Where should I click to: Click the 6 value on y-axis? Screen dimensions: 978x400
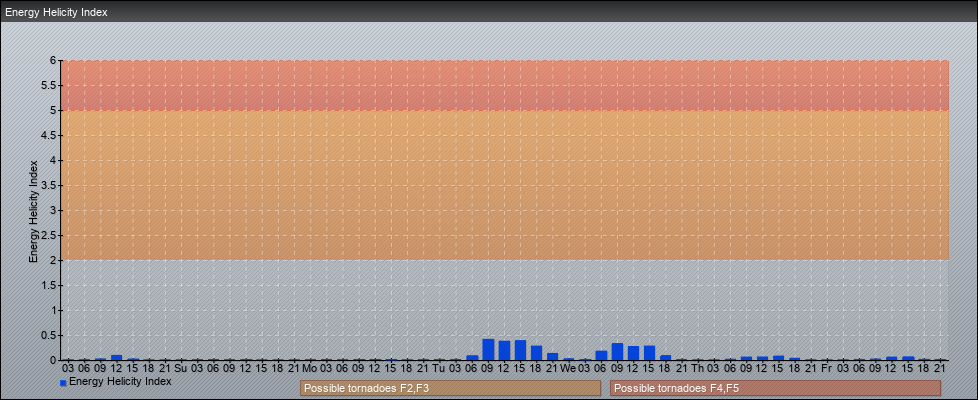54,61
